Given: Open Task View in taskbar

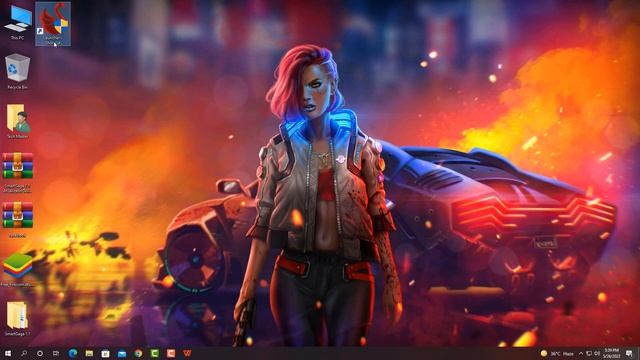Looking at the screenshot, I should click(56, 353).
